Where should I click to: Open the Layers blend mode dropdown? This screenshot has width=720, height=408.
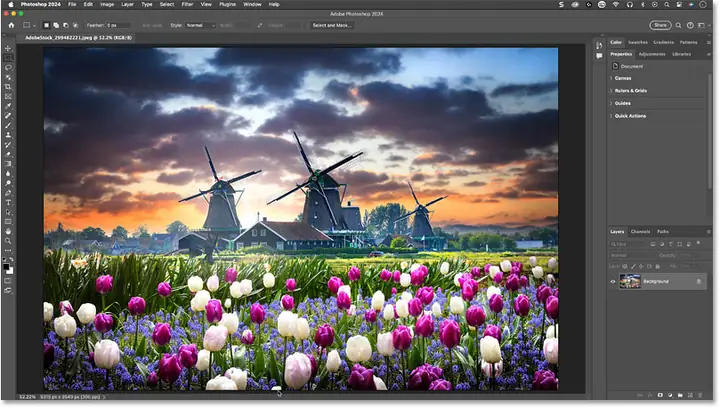pyautogui.click(x=632, y=255)
